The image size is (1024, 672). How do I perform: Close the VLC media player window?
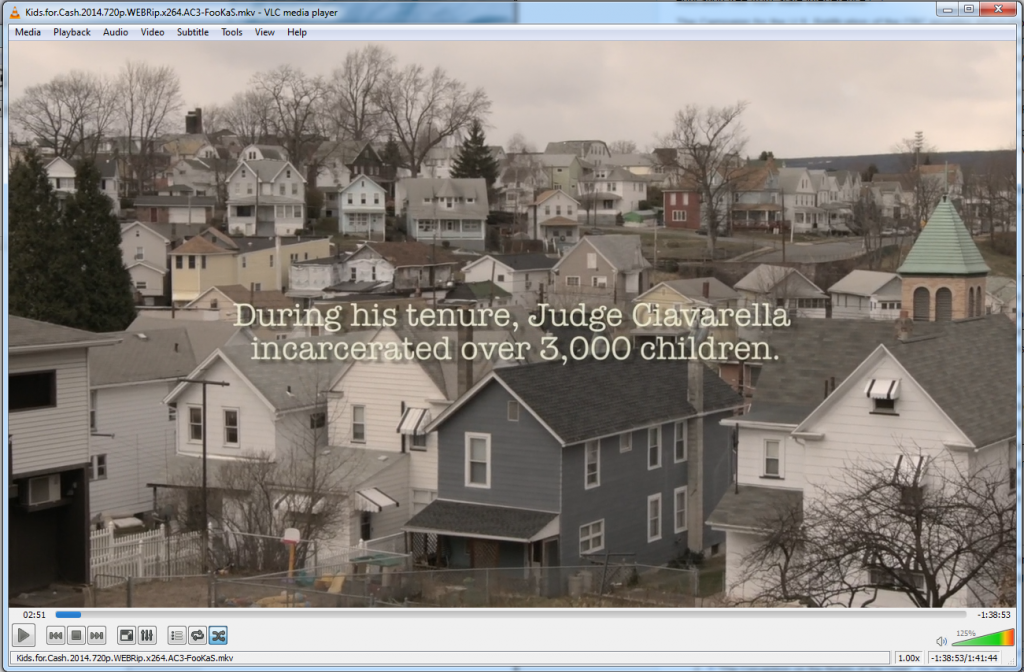(x=998, y=9)
